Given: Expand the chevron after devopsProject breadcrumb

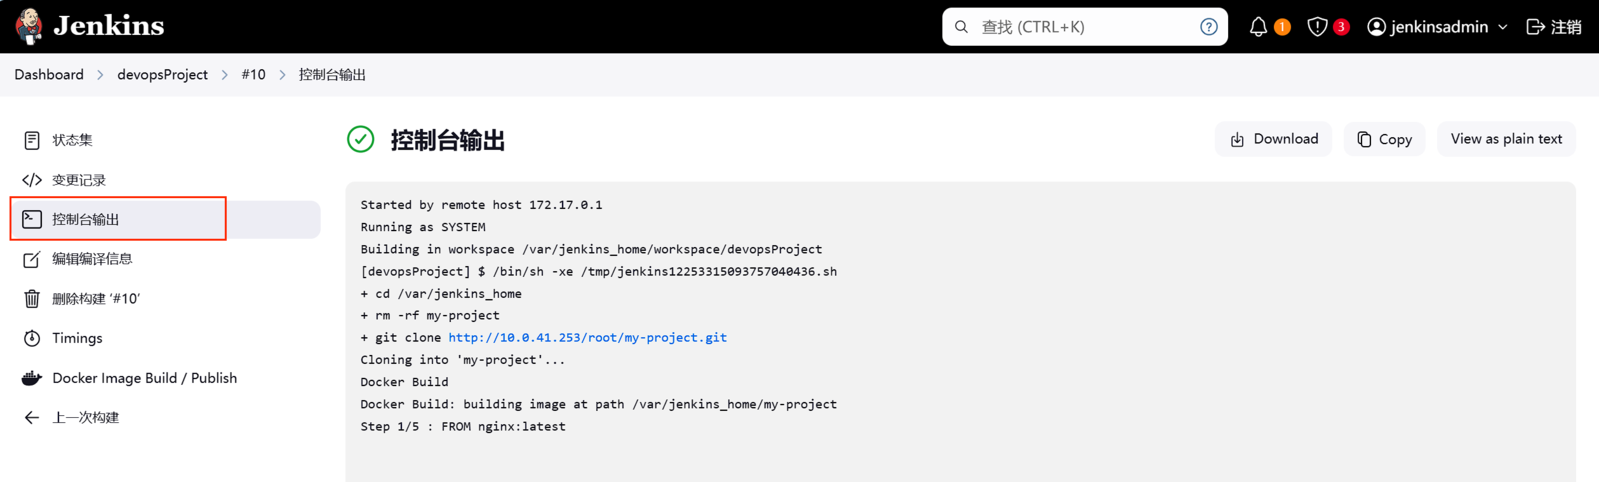Looking at the screenshot, I should [x=224, y=75].
